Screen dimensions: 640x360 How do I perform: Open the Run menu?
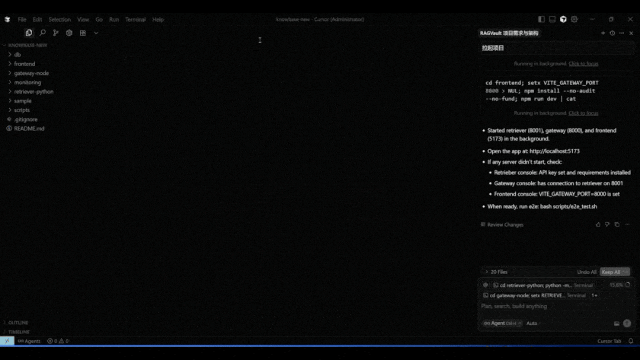(x=114, y=19)
